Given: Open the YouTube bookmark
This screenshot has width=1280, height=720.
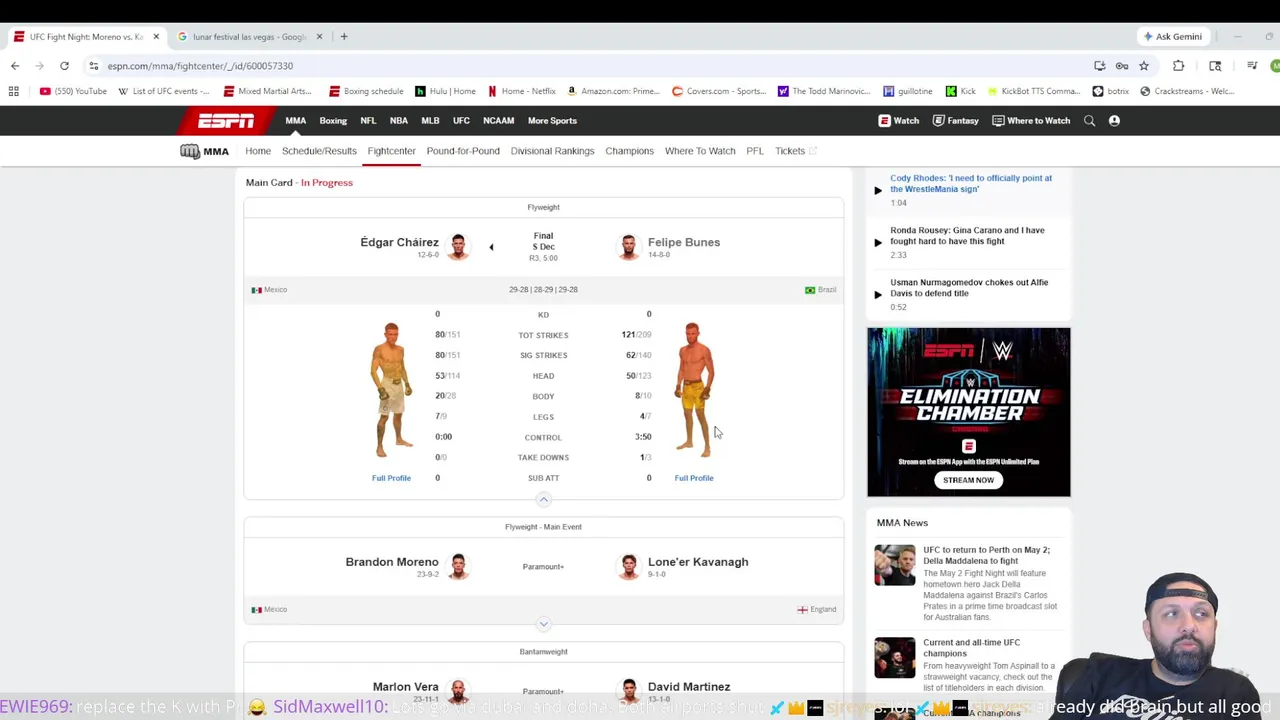Looking at the screenshot, I should coord(73,91).
